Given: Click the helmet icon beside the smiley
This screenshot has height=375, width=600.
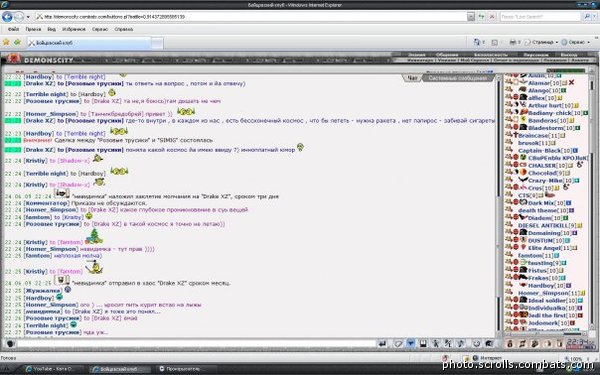Looking at the screenshot, I should (489, 344).
